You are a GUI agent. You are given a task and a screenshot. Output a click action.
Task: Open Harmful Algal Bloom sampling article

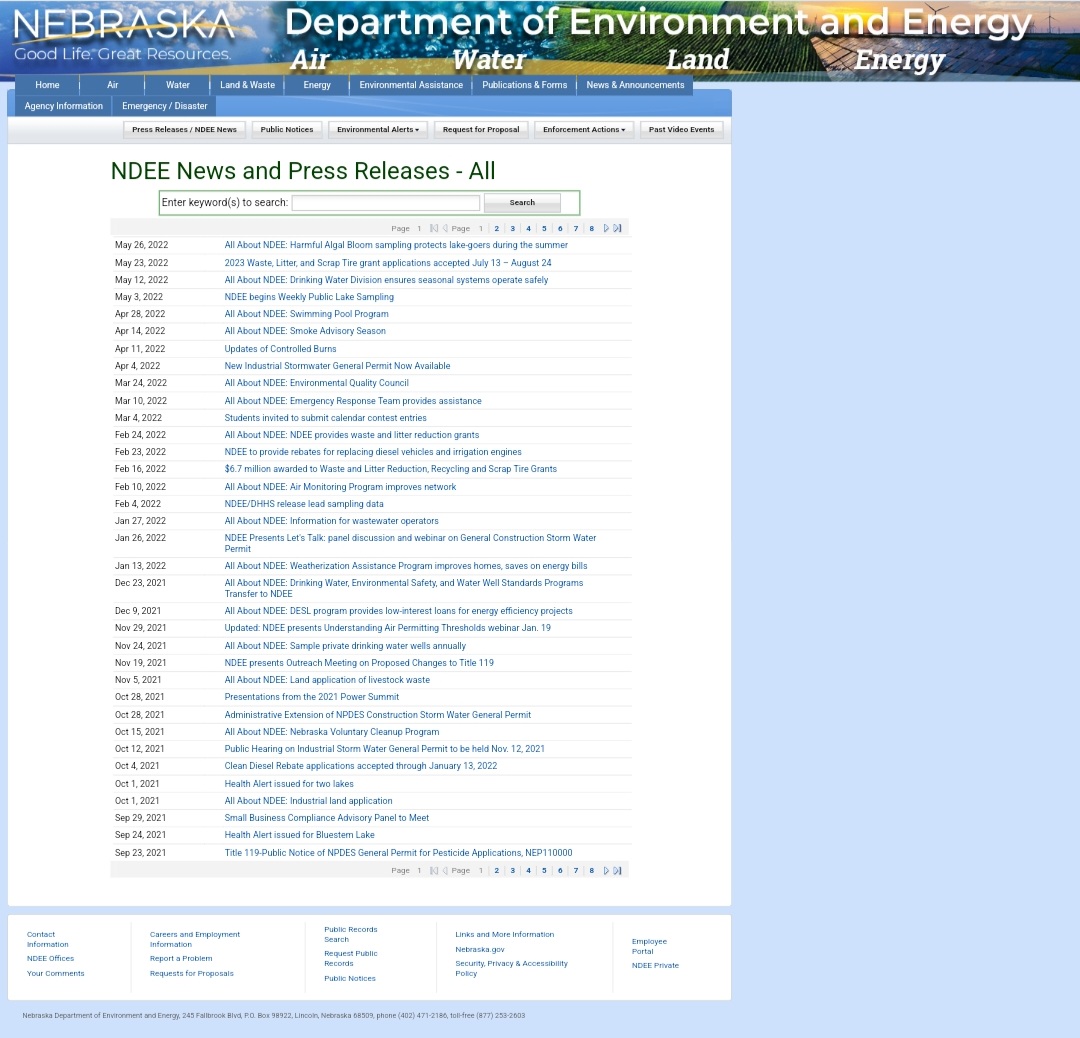pyautogui.click(x=396, y=245)
